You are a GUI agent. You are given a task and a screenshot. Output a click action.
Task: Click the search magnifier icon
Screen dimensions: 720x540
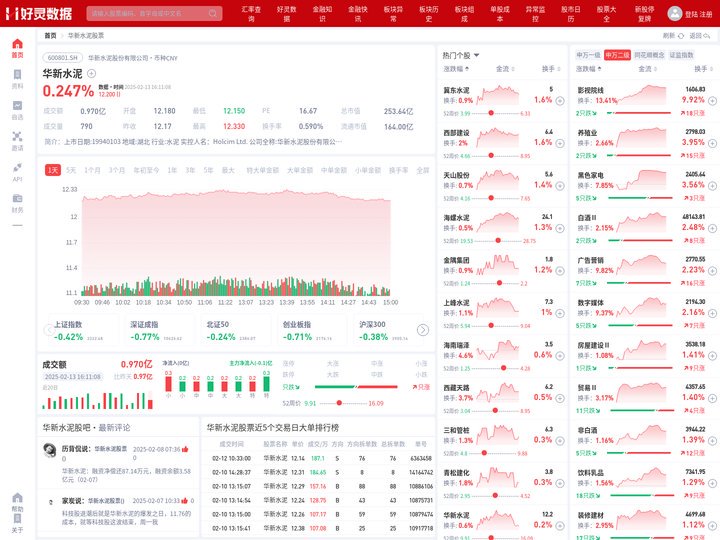coord(213,13)
